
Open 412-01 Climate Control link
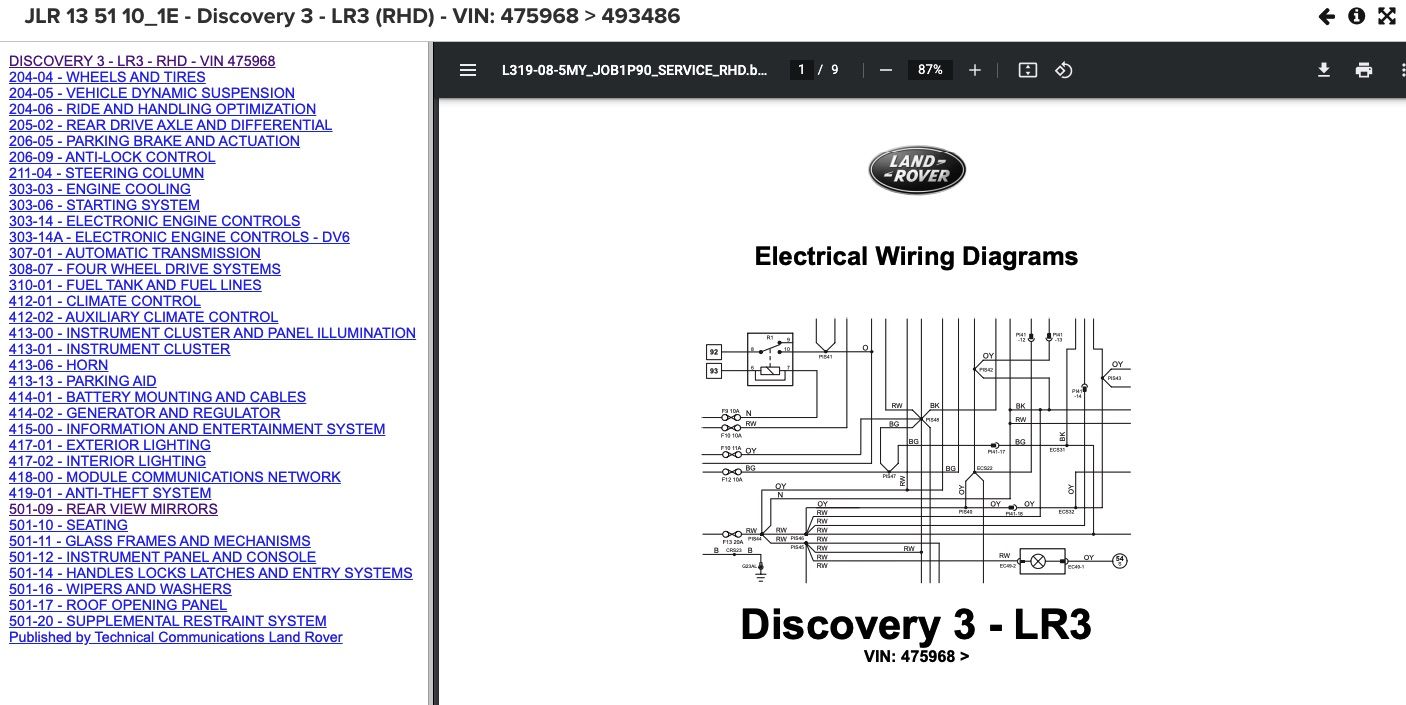[105, 301]
